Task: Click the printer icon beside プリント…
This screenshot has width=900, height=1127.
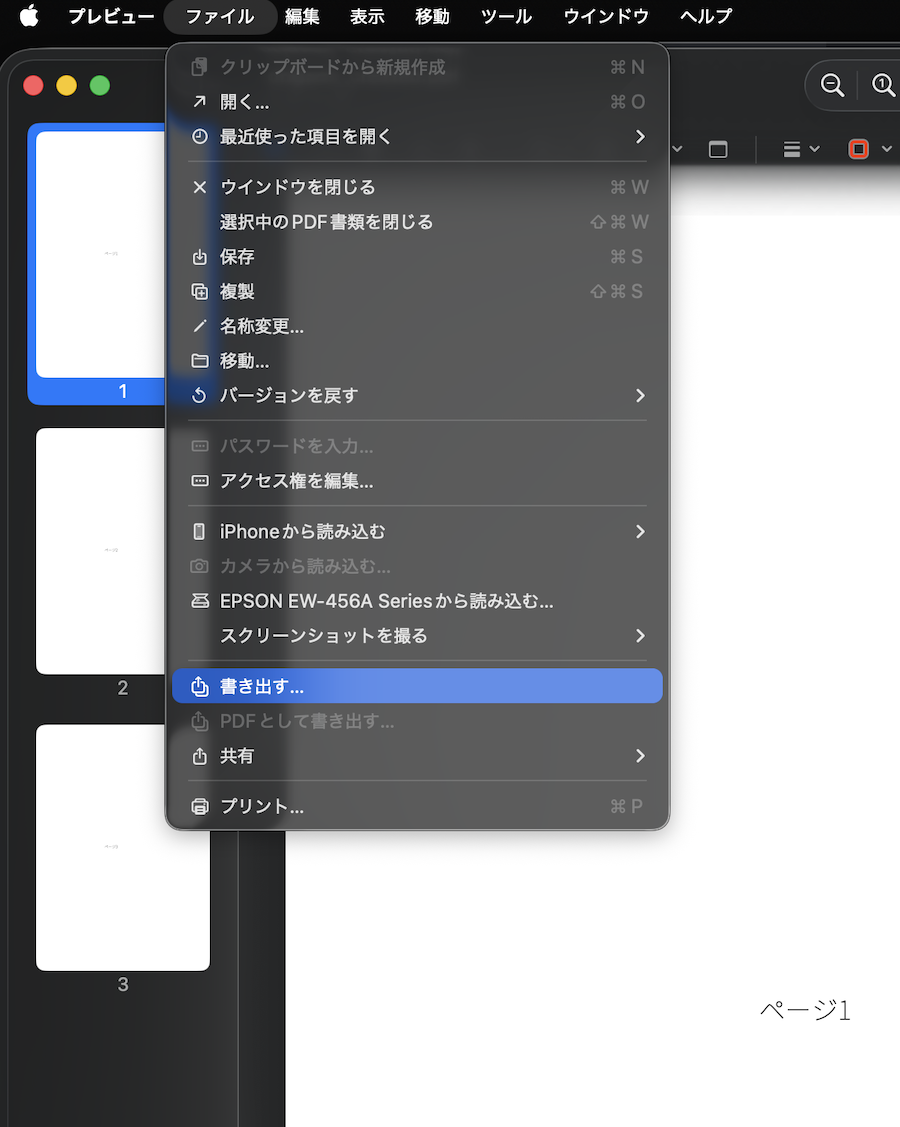Action: 200,806
